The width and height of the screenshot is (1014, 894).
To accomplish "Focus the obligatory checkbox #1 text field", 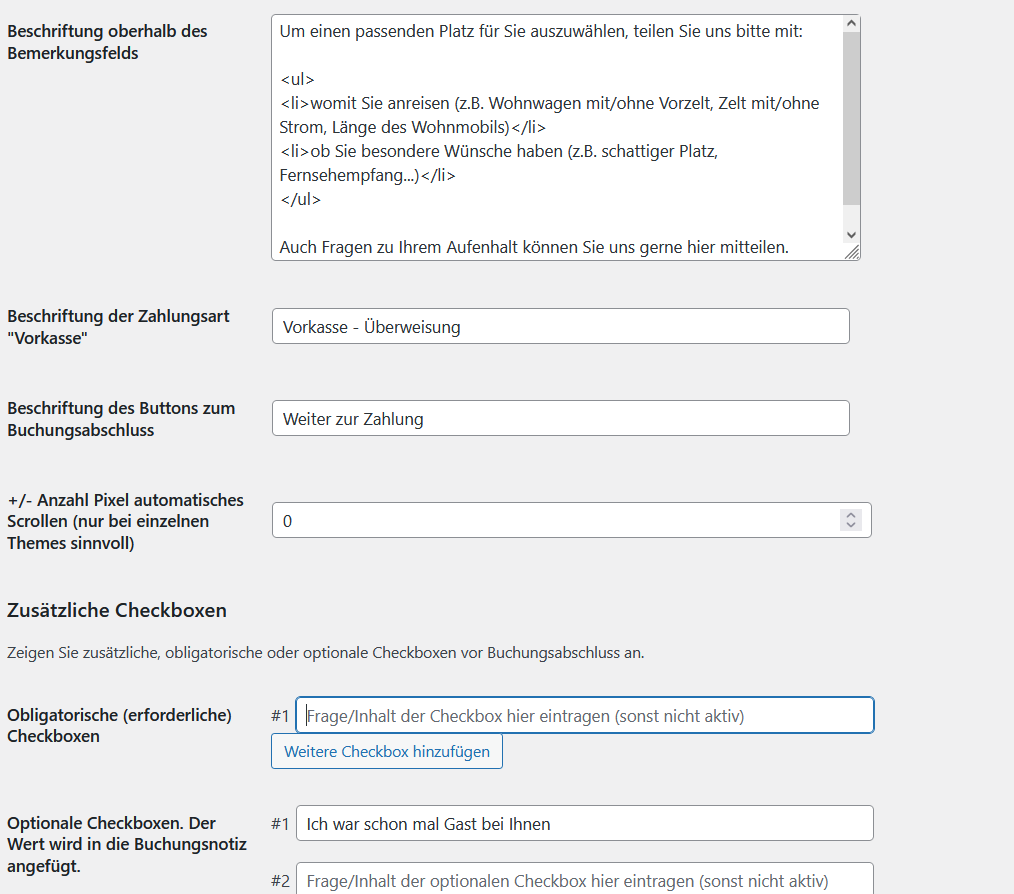I will tap(584, 716).
